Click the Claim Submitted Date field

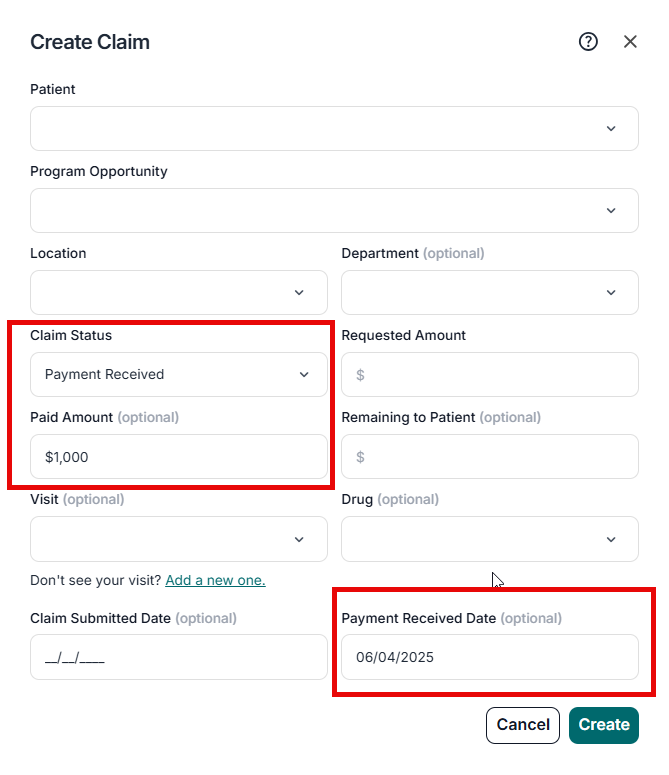178,658
